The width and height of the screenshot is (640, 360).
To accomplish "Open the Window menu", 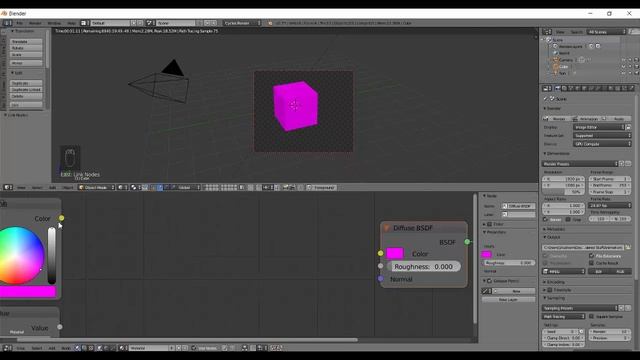I will point(54,23).
